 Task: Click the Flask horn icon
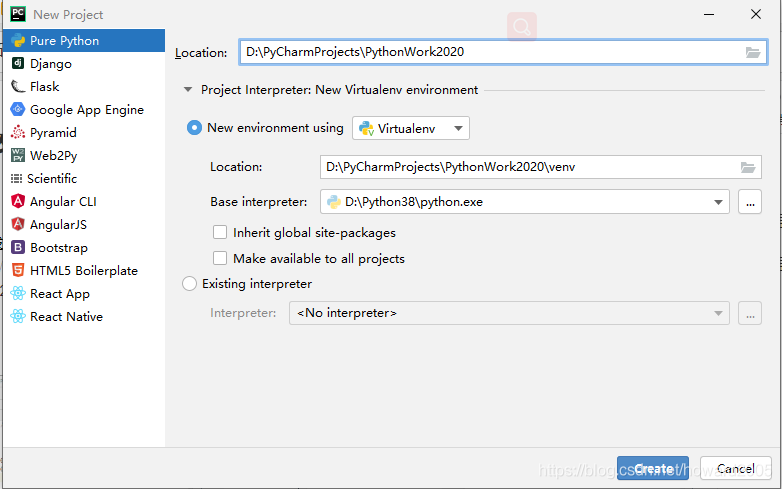click(x=18, y=86)
